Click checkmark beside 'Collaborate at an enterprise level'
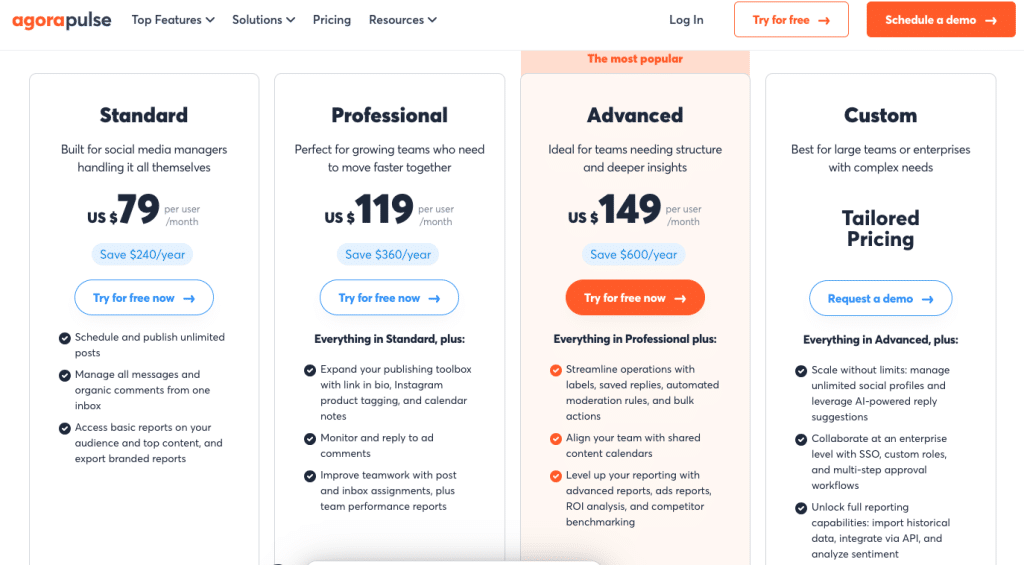 [x=801, y=439]
